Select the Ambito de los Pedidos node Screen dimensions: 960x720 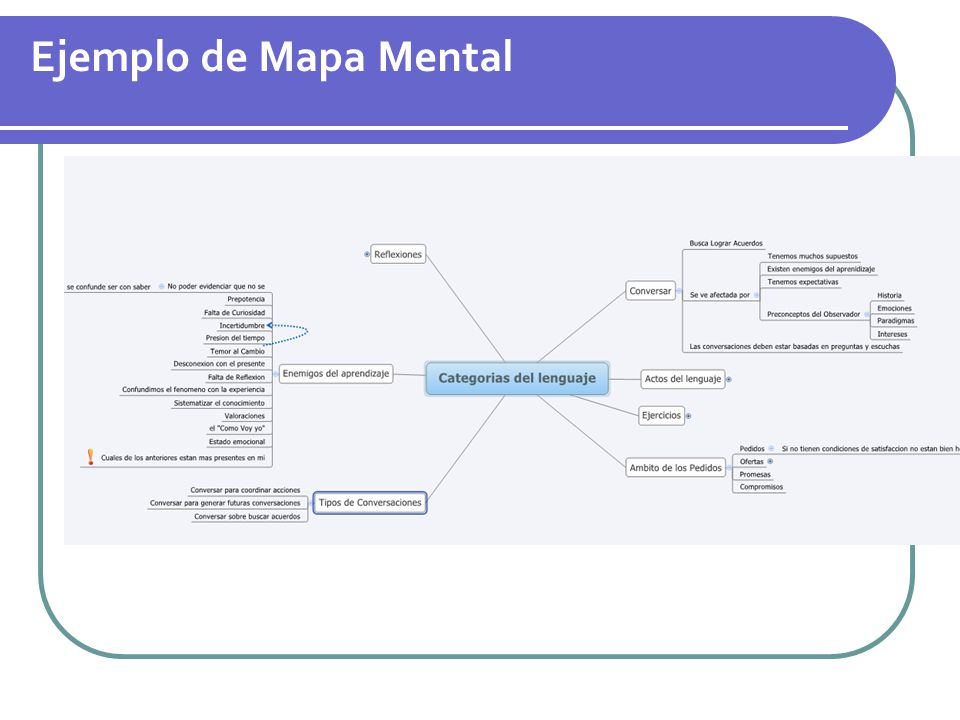click(675, 468)
